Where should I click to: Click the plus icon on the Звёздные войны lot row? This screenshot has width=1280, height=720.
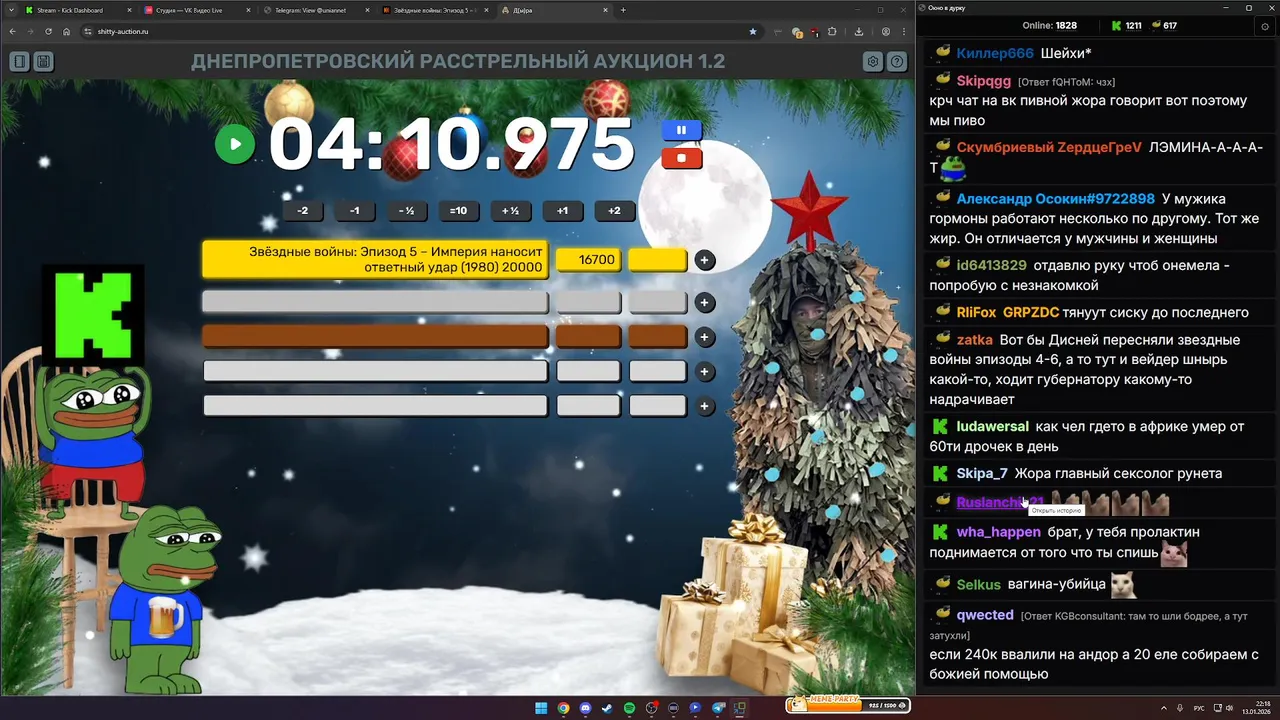pos(704,260)
